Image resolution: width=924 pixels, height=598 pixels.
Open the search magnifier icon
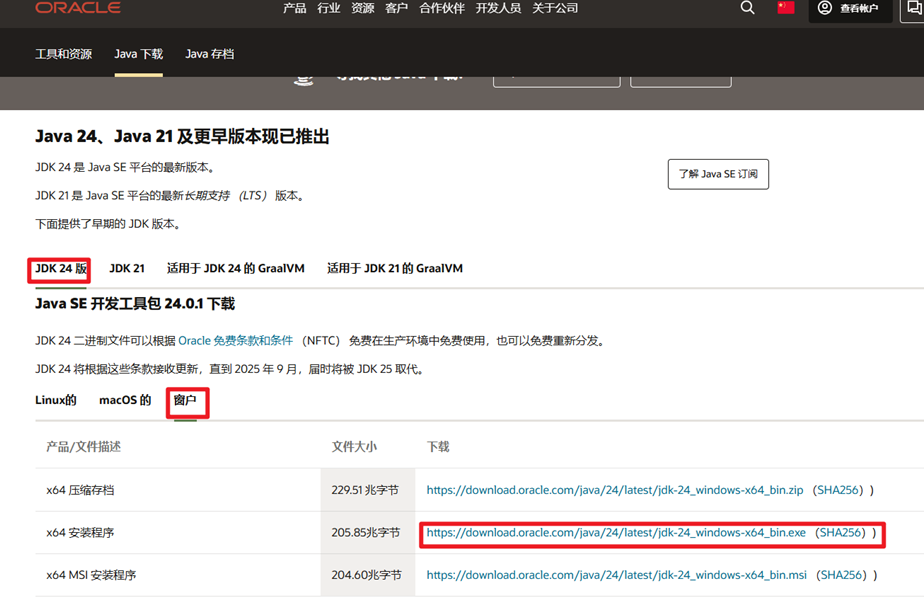[747, 8]
